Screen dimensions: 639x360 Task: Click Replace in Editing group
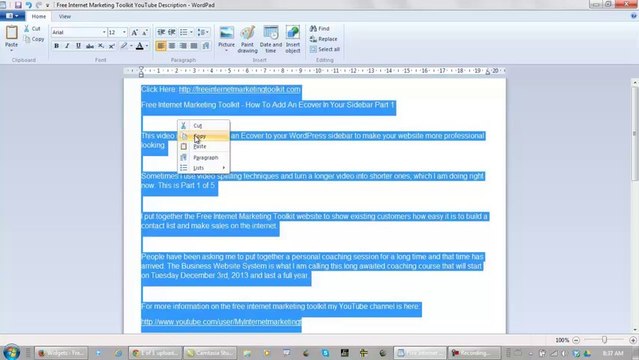[324, 39]
